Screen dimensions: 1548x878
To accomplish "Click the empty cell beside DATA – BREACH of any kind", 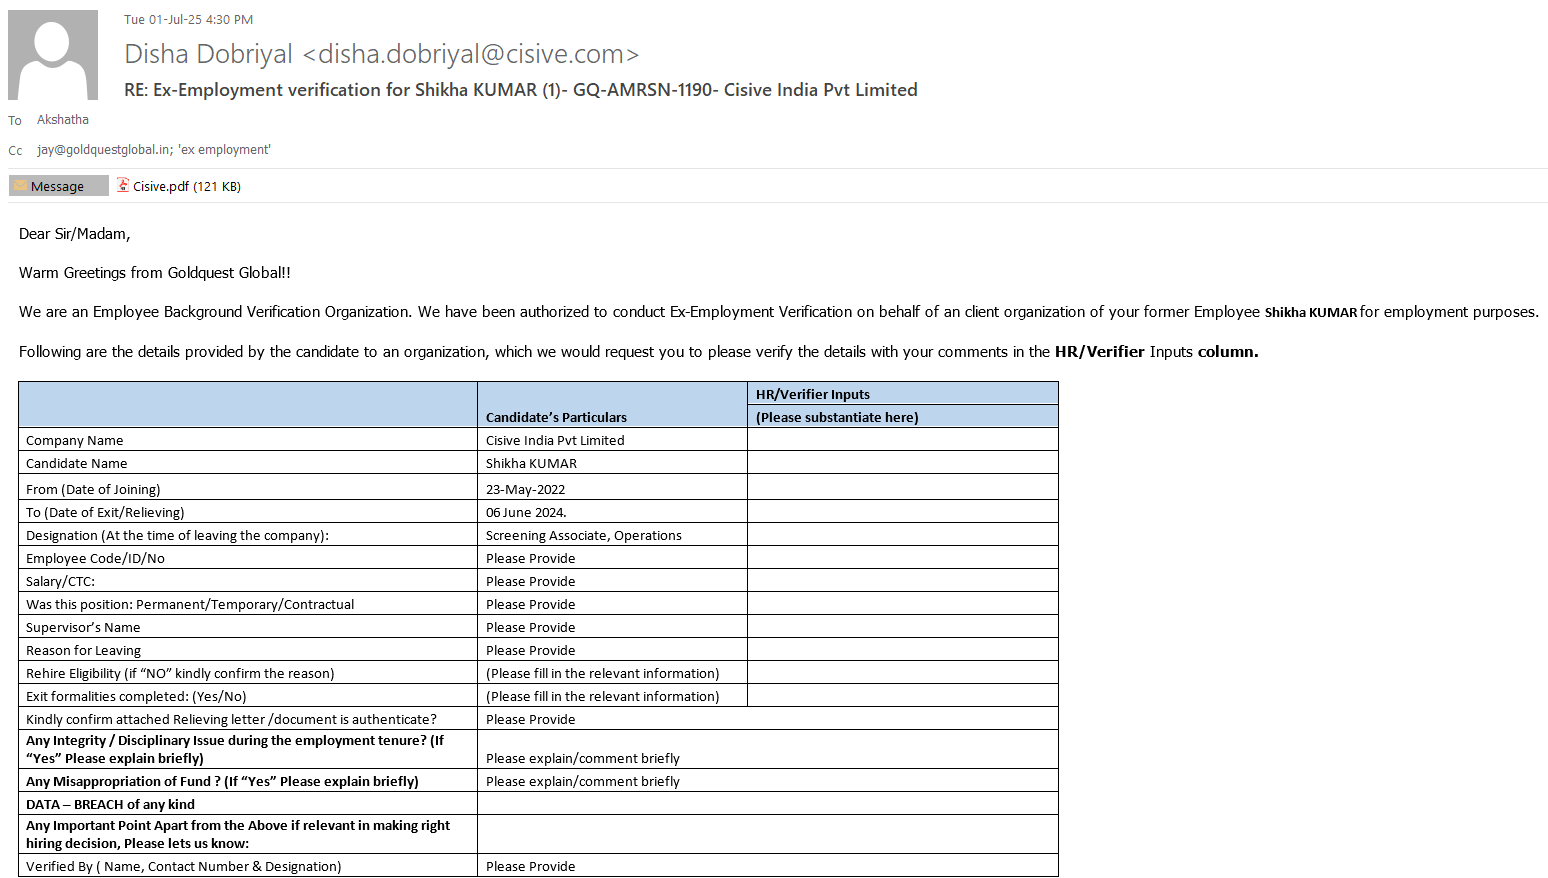I will coord(767,804).
